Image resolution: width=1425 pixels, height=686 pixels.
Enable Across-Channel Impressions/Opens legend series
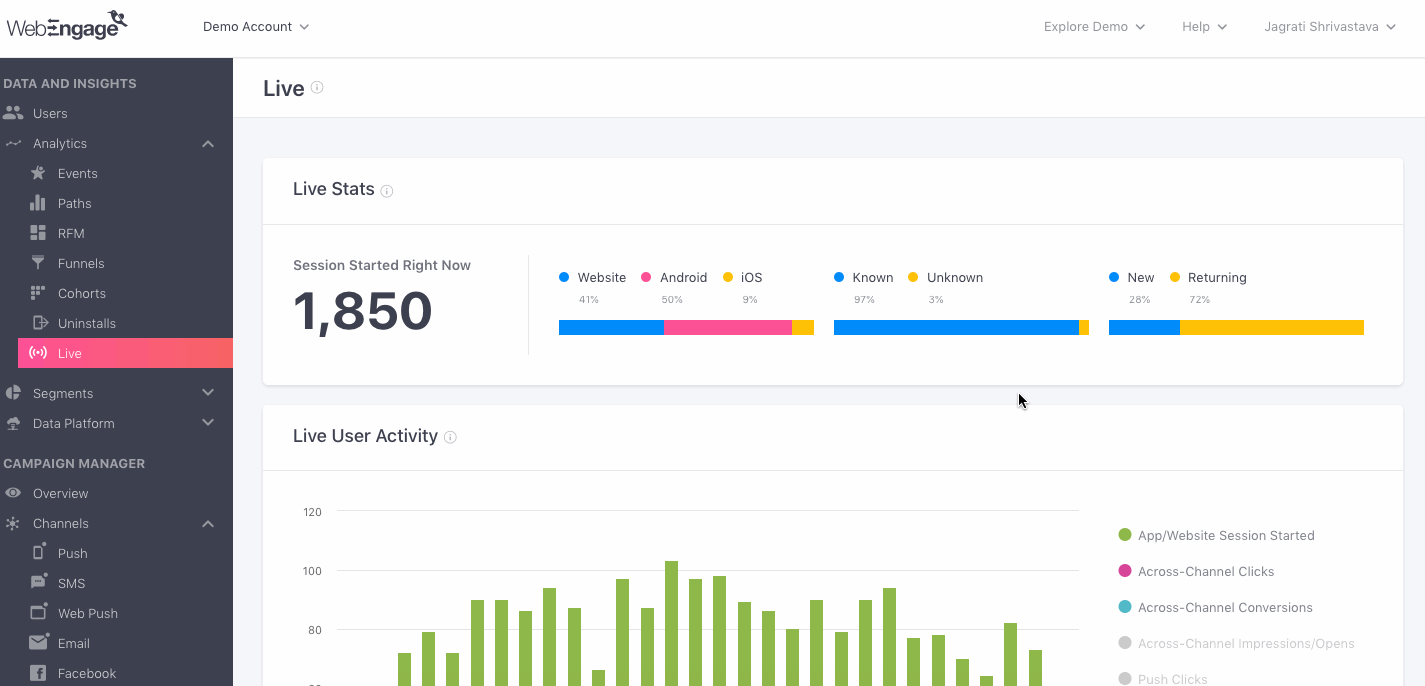tap(1236, 643)
